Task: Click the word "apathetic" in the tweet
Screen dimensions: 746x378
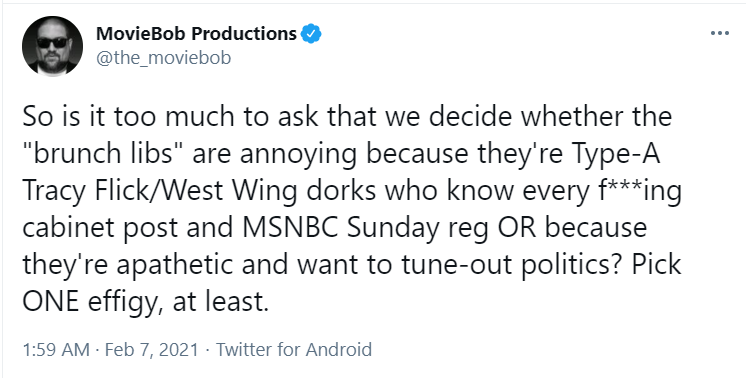Action: tap(175, 266)
